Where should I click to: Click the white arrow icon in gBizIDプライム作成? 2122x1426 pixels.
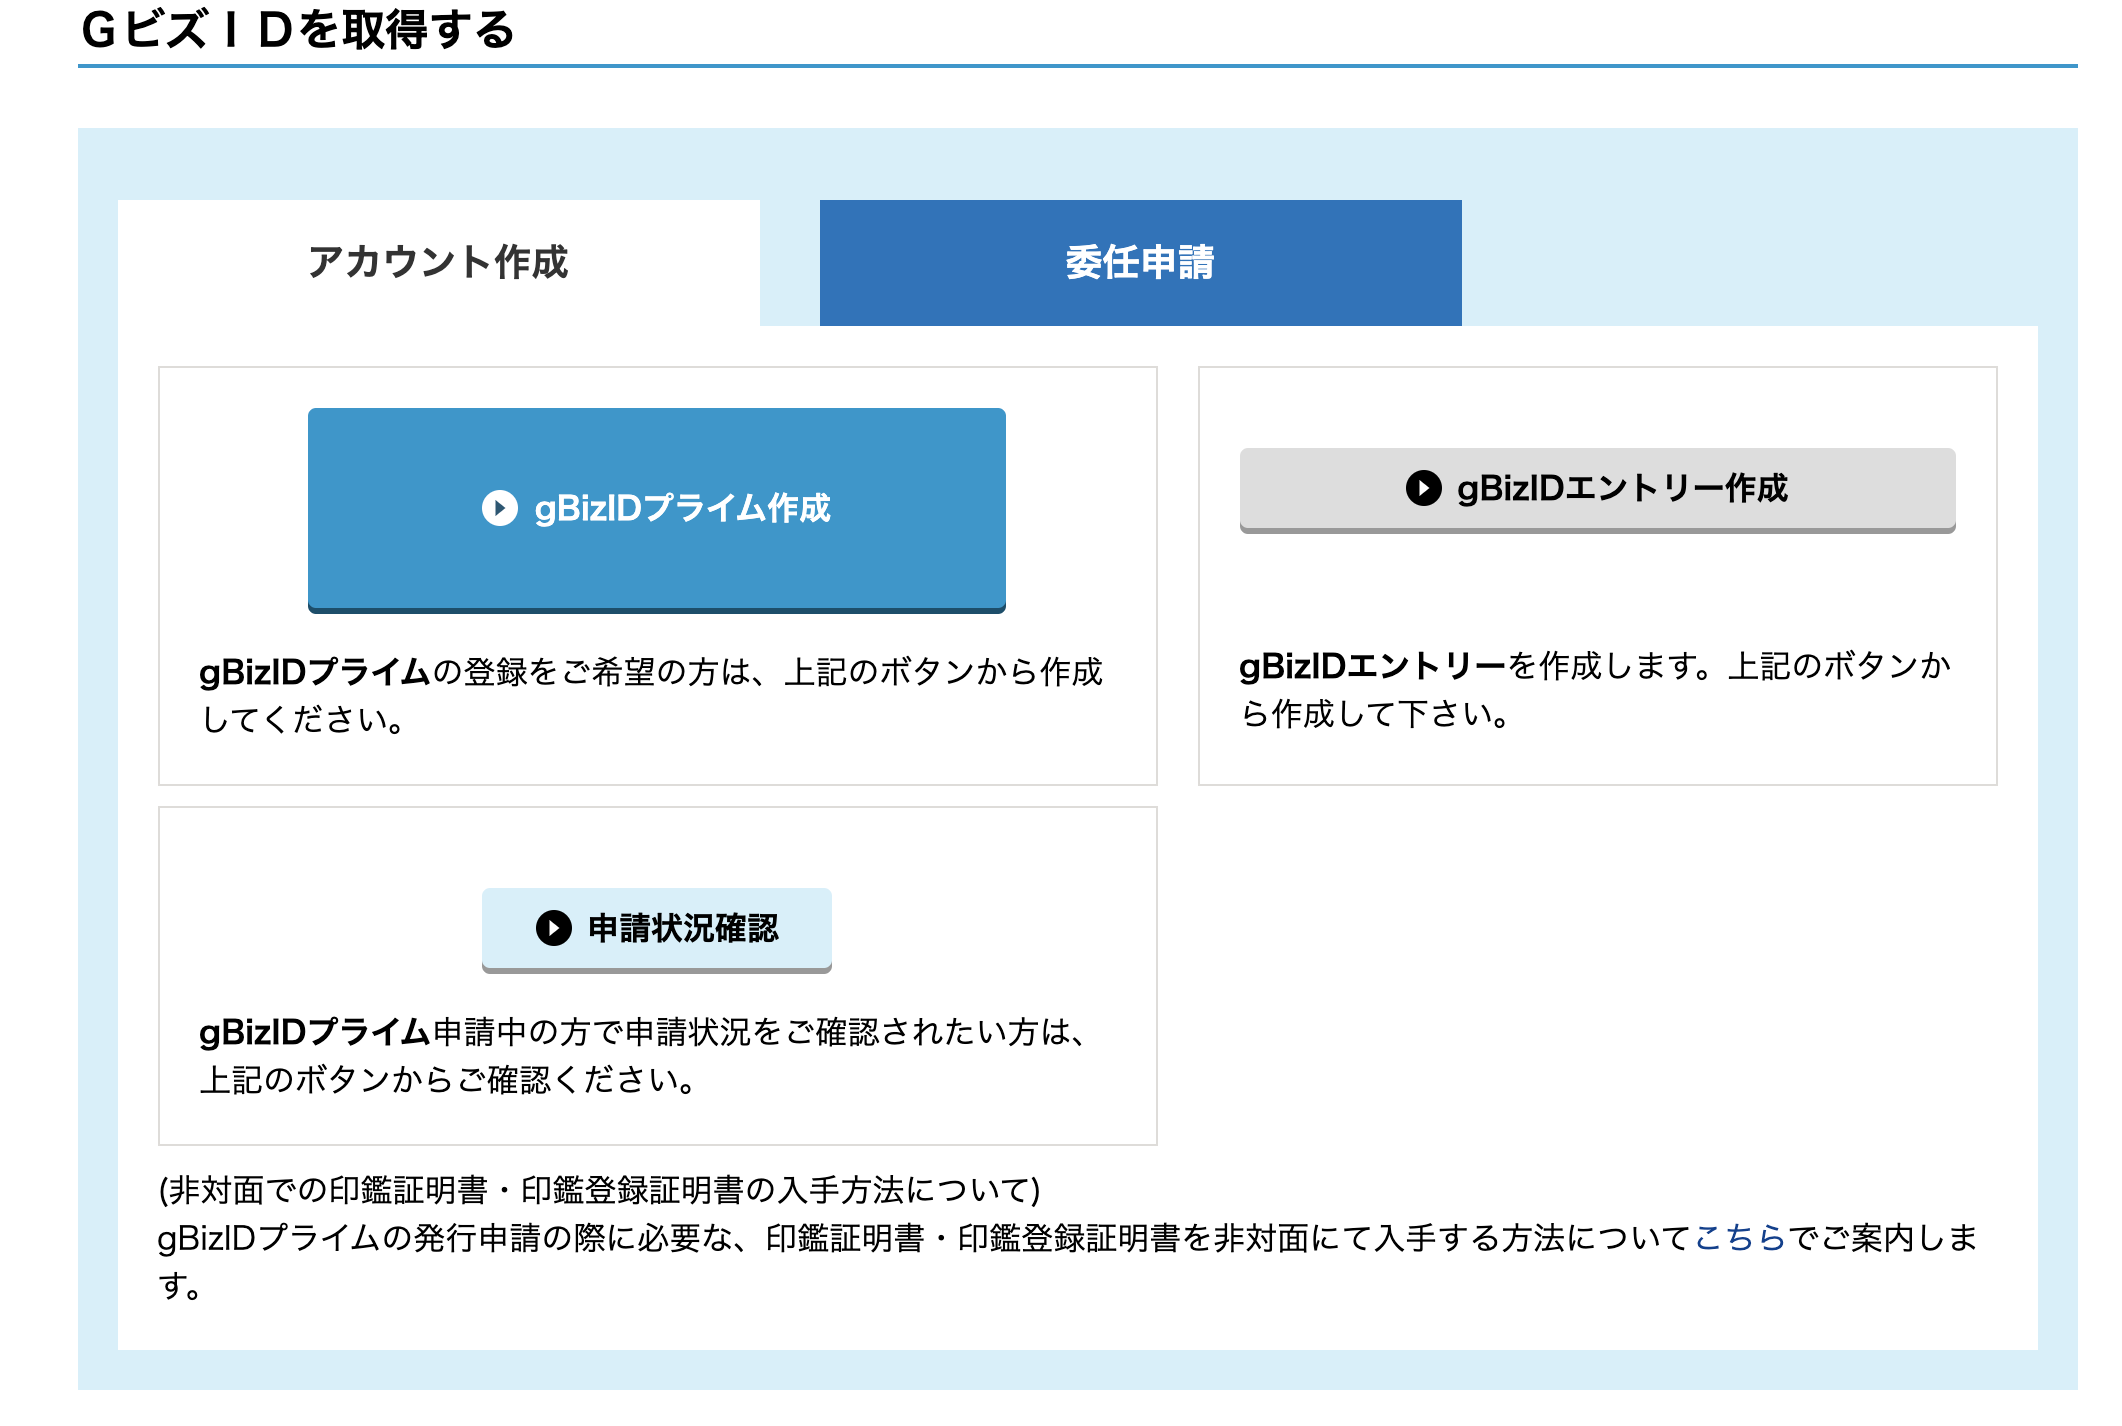tap(499, 508)
